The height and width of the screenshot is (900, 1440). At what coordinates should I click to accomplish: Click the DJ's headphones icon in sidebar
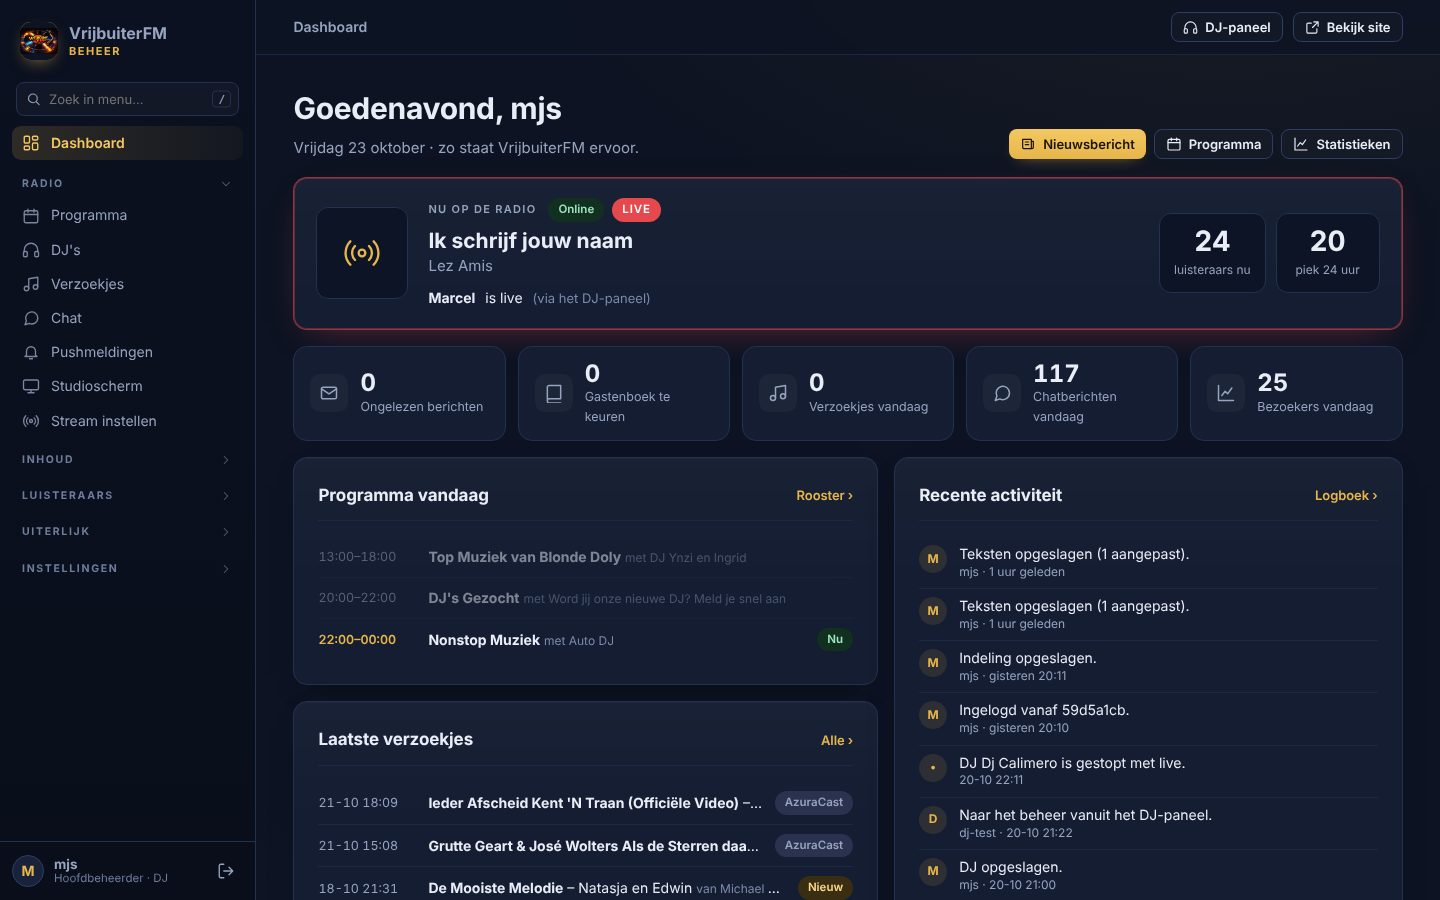coord(31,250)
